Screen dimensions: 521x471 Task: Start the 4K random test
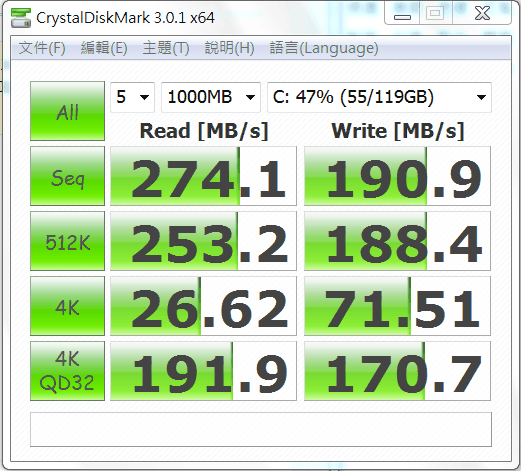click(67, 306)
